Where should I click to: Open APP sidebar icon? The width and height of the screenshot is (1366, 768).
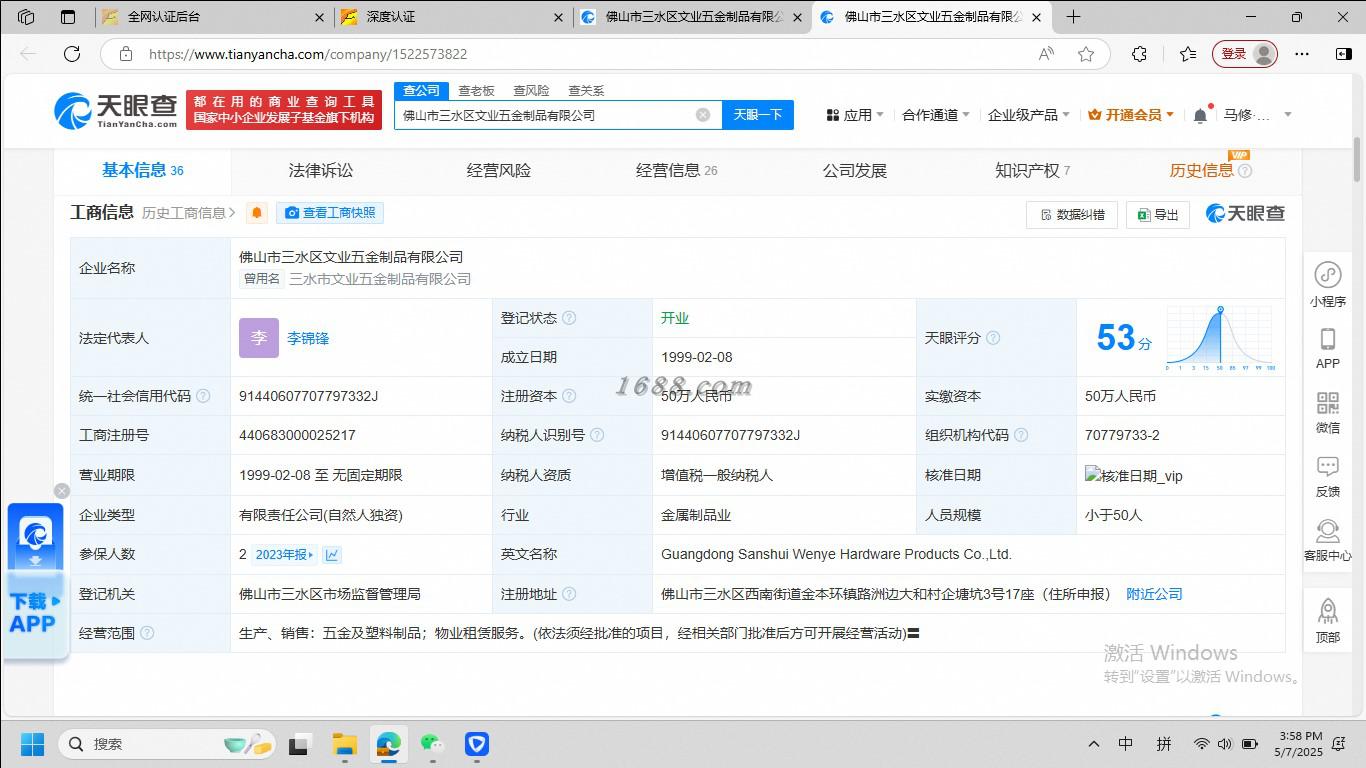coord(1328,348)
